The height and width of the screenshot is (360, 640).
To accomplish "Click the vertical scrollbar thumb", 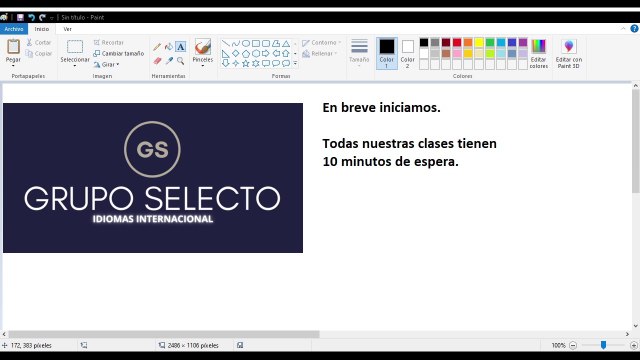I will [x=636, y=141].
